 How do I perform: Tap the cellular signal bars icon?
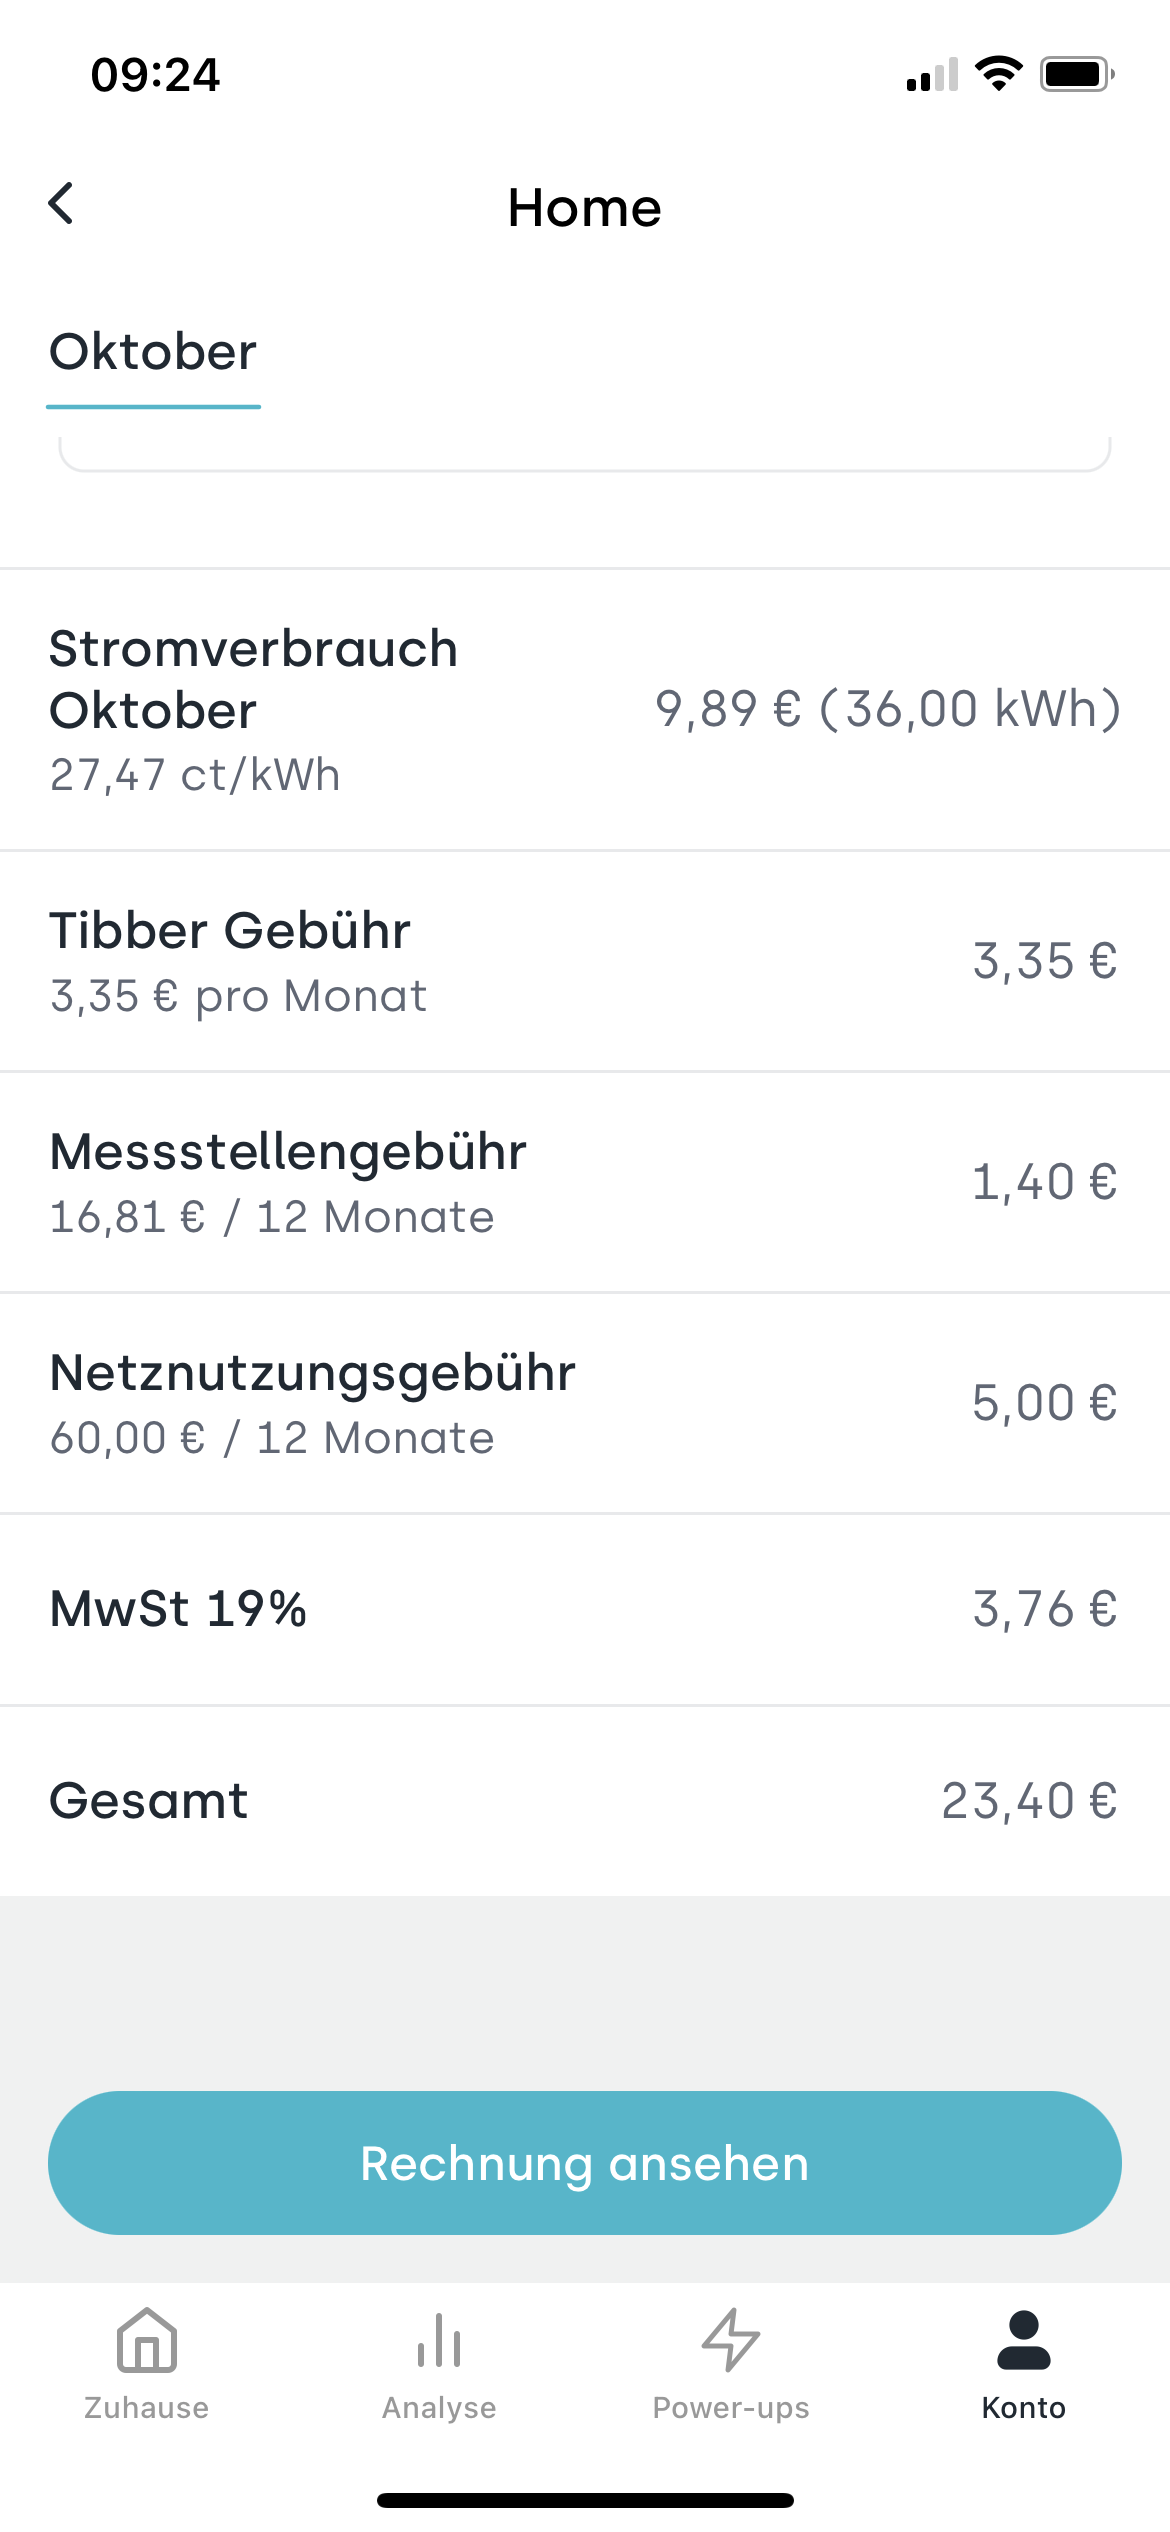(x=932, y=76)
